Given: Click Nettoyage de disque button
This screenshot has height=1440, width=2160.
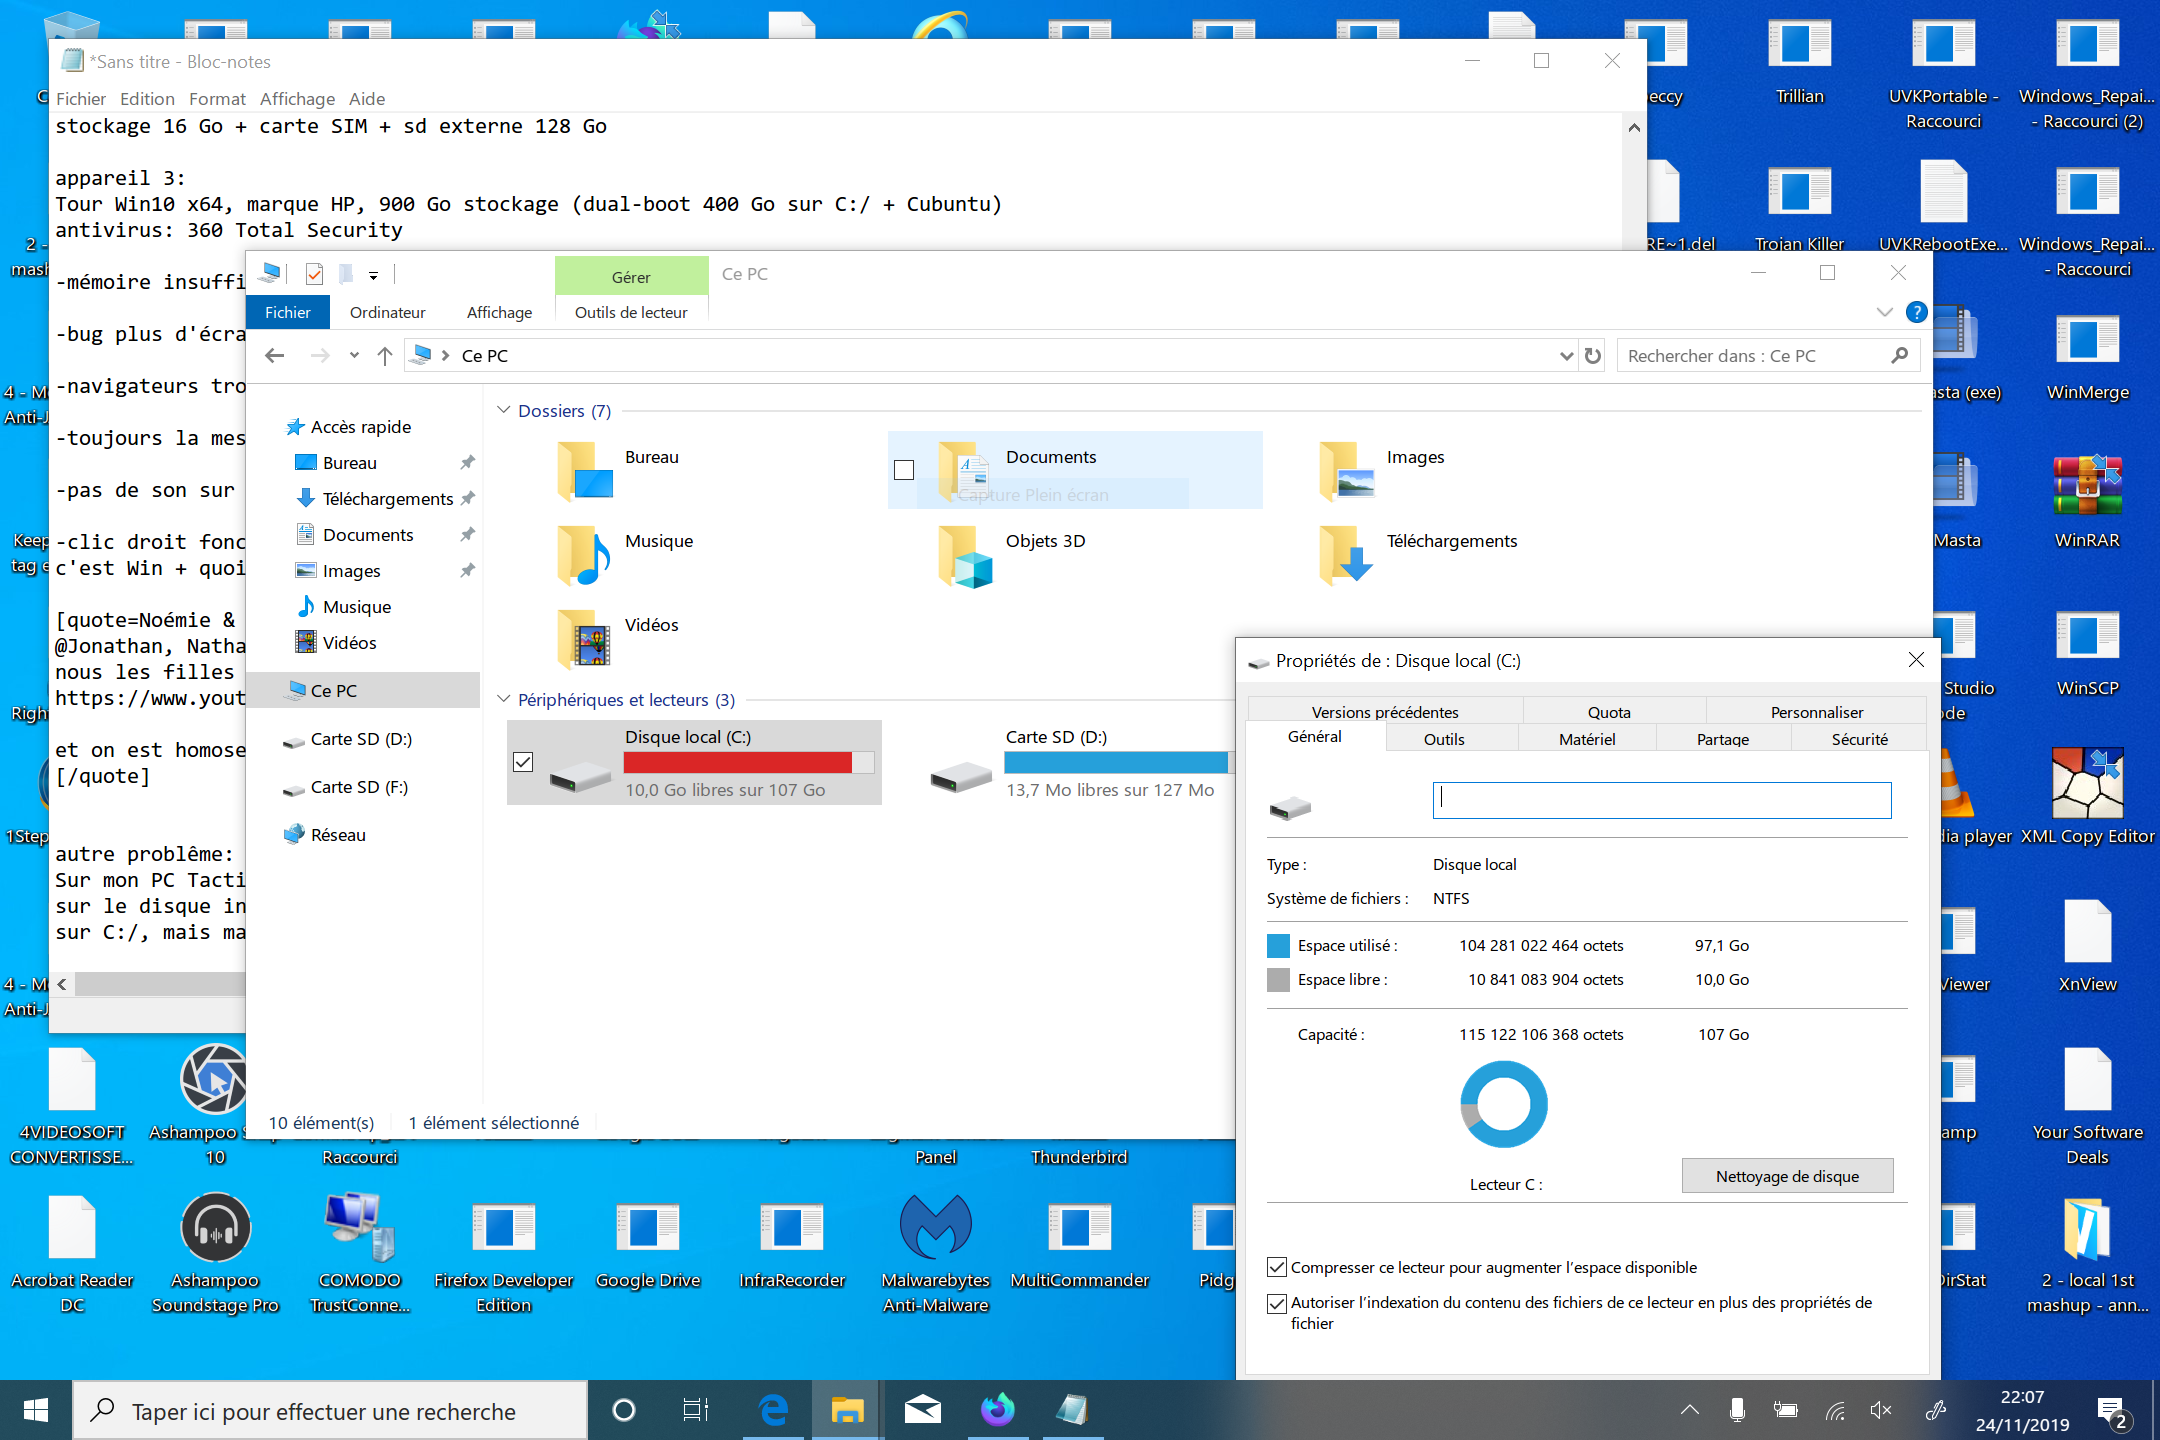Looking at the screenshot, I should pyautogui.click(x=1788, y=1176).
